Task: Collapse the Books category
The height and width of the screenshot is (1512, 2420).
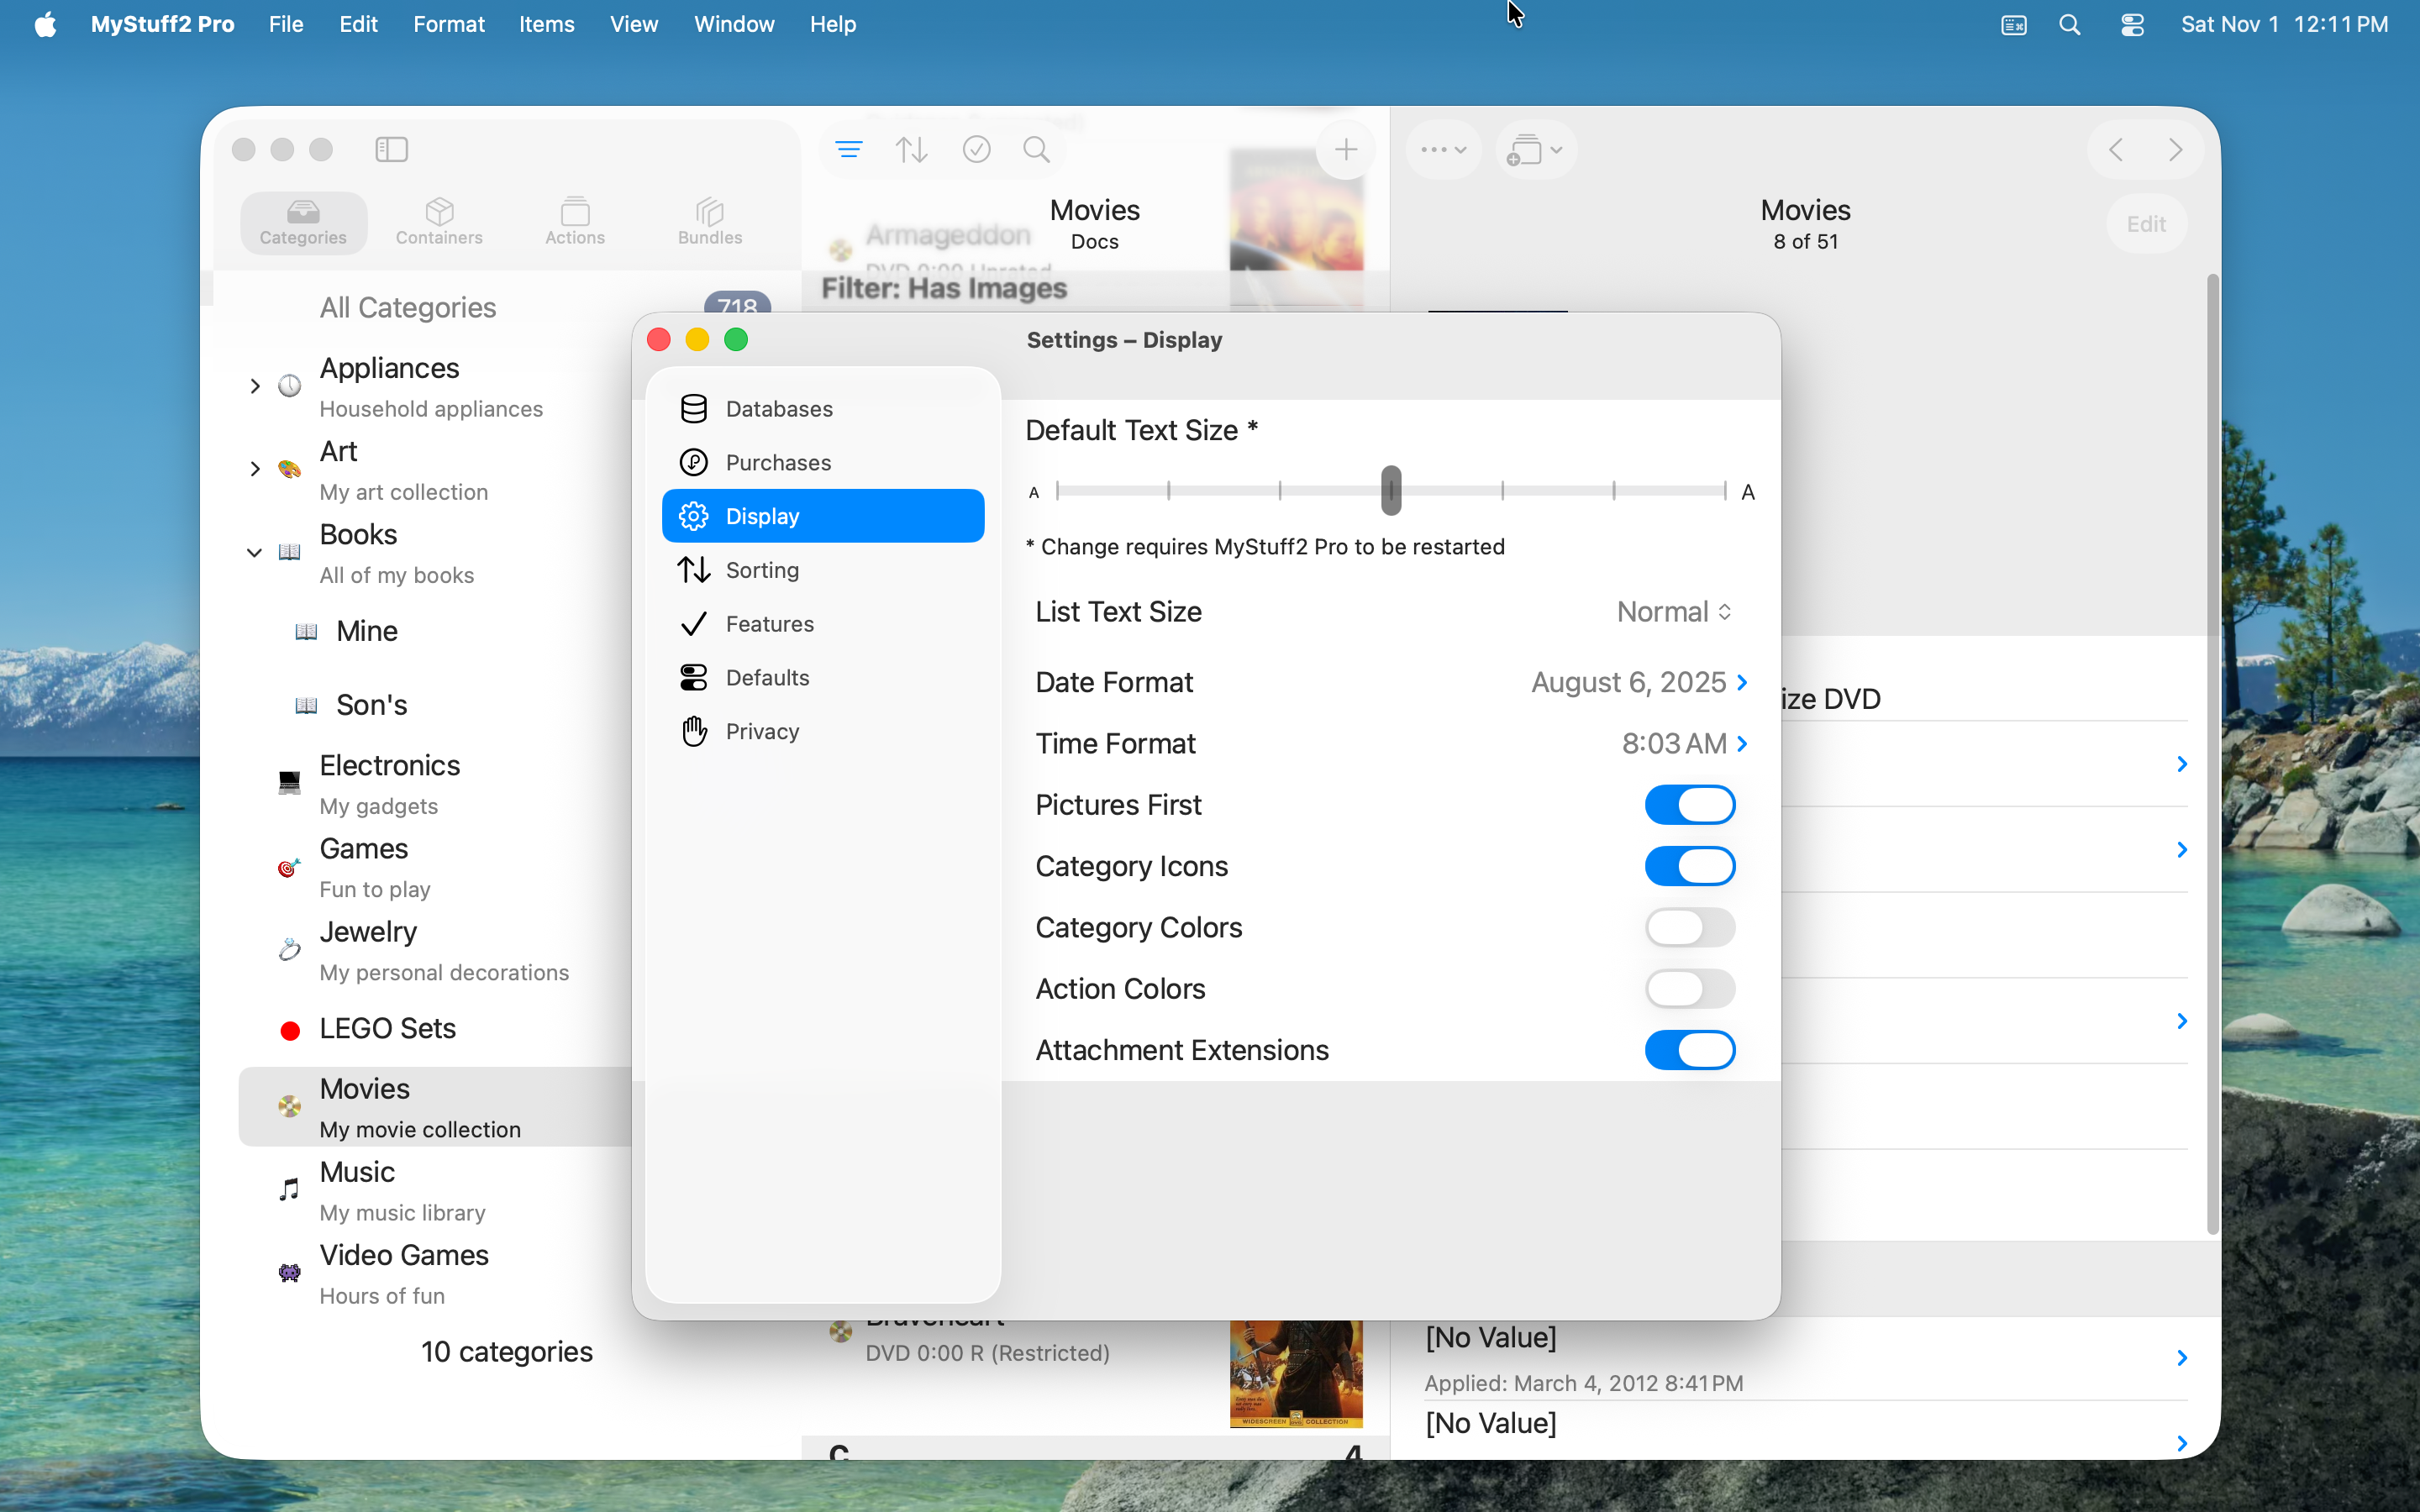Action: pyautogui.click(x=255, y=552)
